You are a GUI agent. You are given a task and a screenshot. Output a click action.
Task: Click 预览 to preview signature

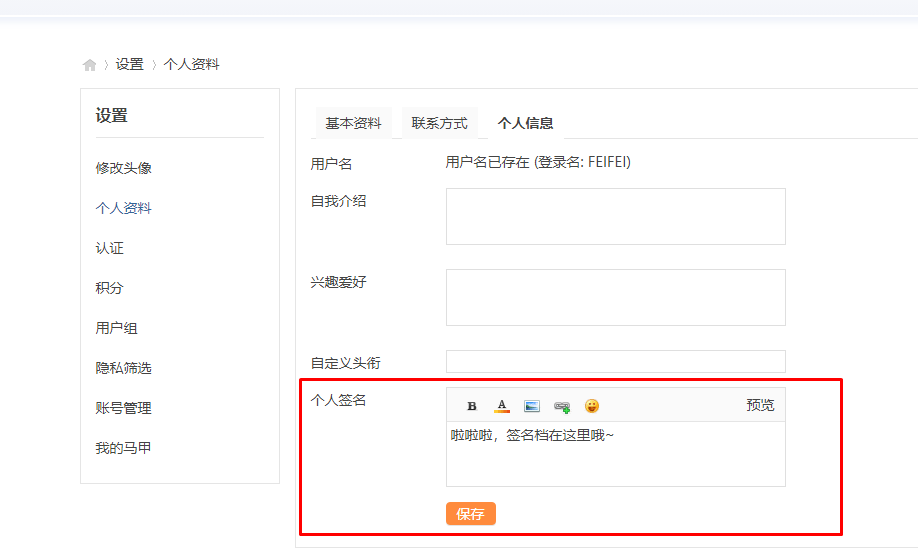(x=760, y=405)
